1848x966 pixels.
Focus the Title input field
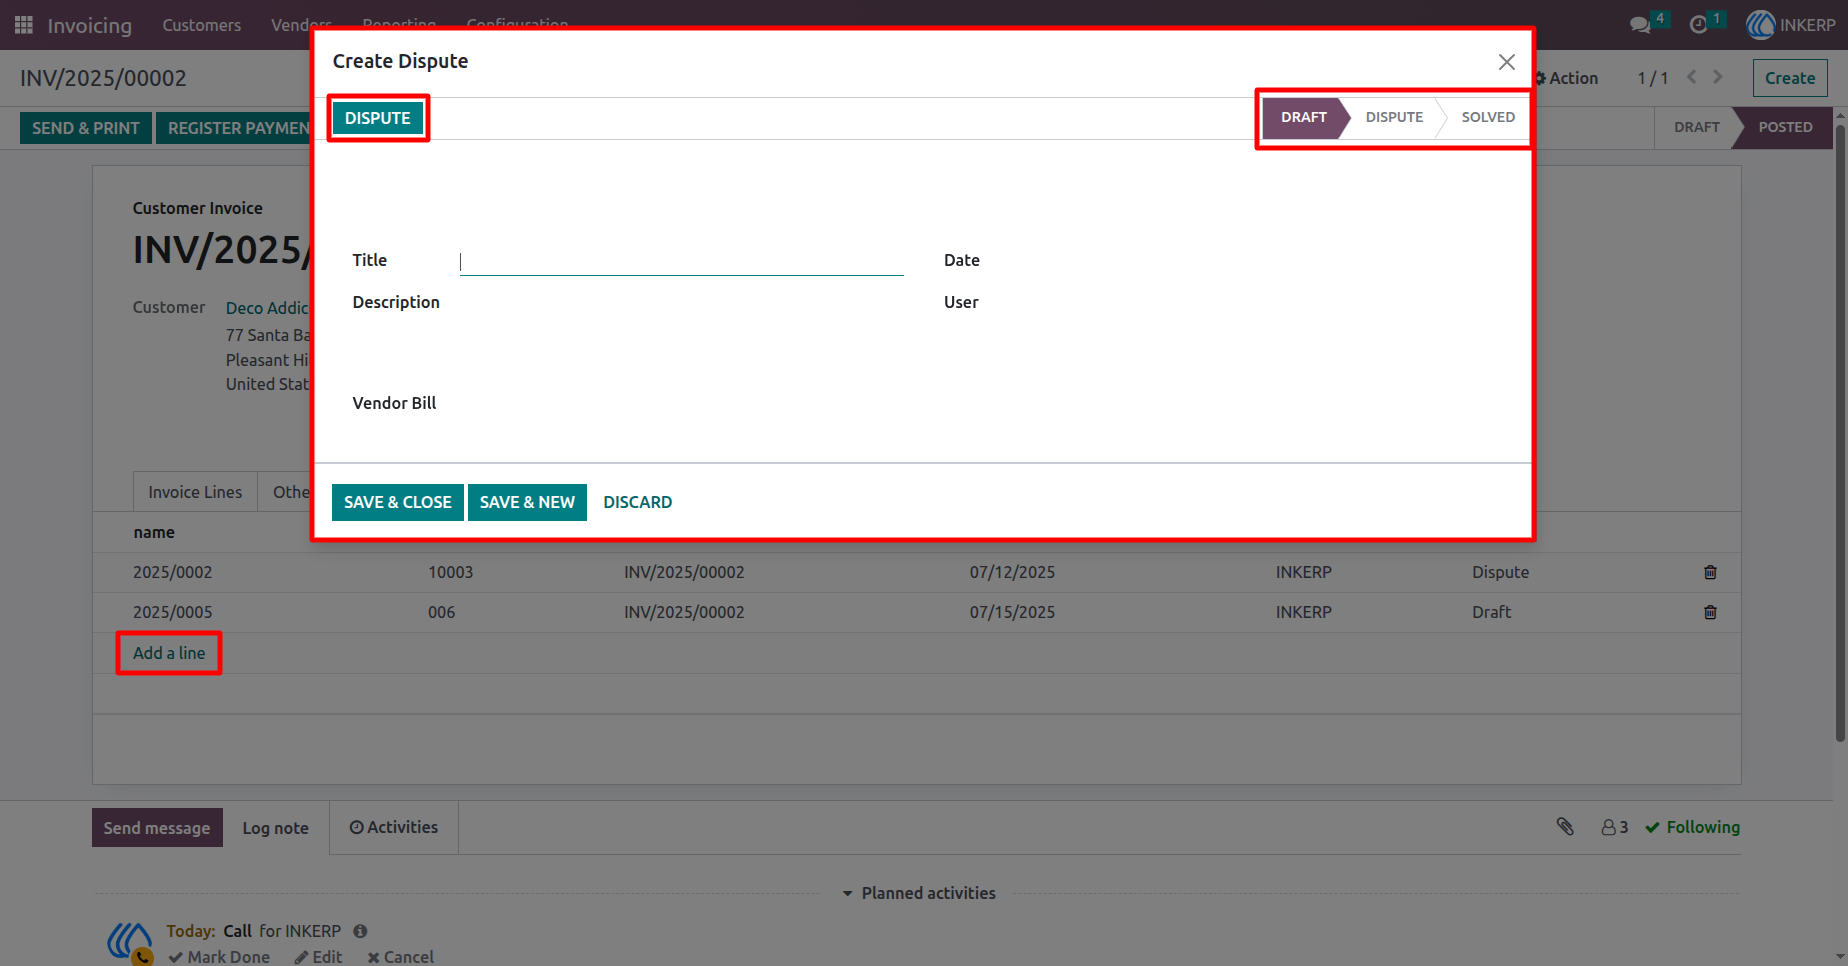pos(682,261)
